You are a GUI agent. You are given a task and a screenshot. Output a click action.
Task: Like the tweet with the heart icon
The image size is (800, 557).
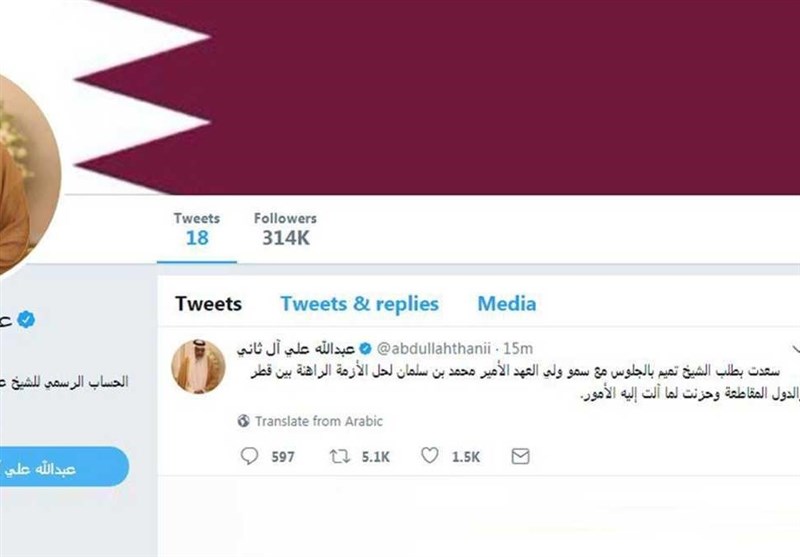tap(430, 455)
